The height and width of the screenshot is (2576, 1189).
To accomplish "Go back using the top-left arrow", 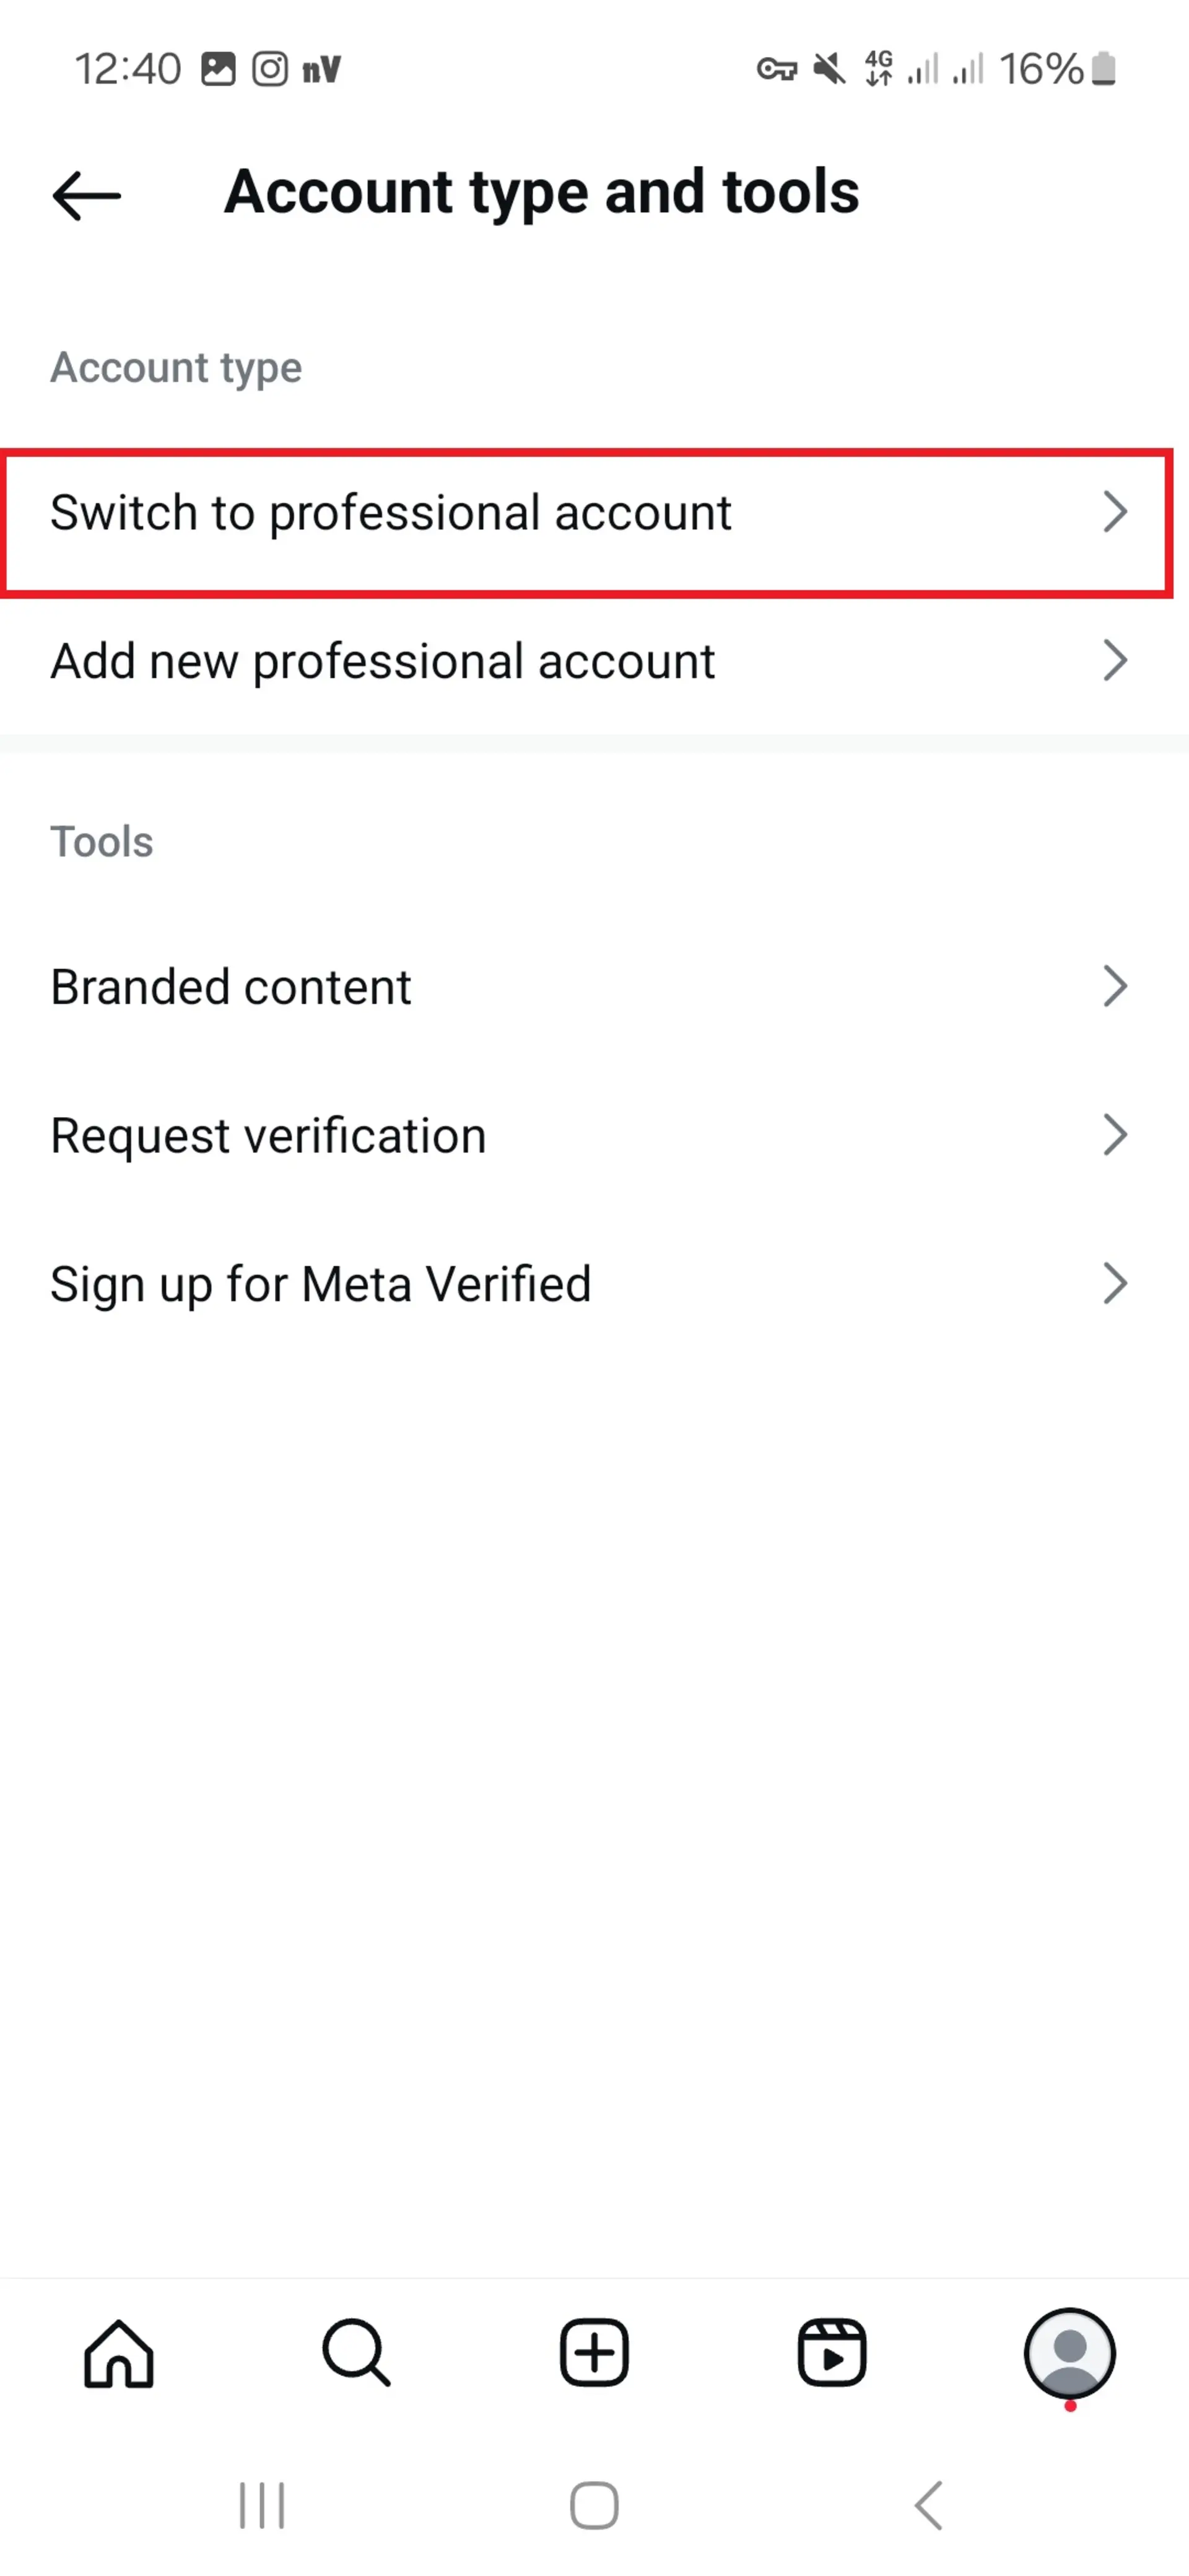I will 86,195.
